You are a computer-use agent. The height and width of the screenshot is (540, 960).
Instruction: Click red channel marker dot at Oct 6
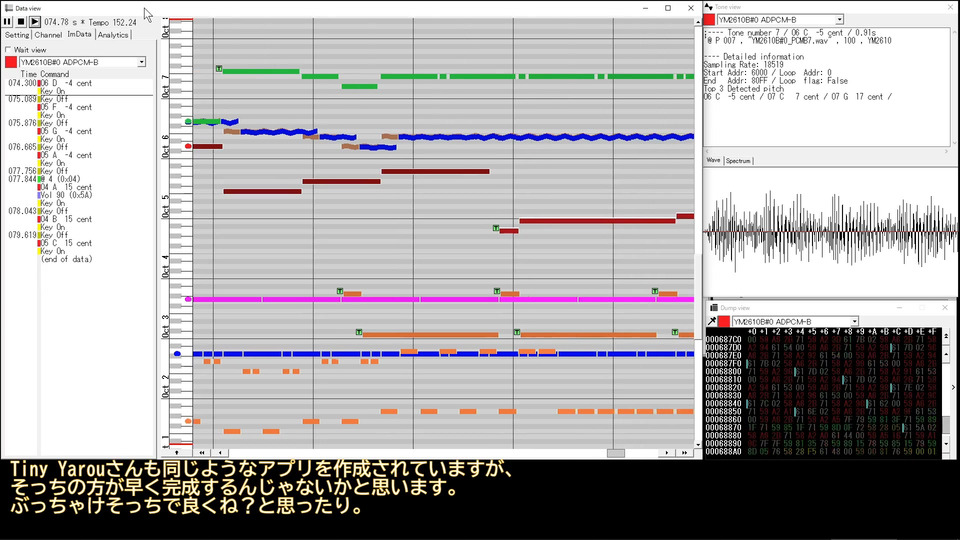[x=188, y=146]
